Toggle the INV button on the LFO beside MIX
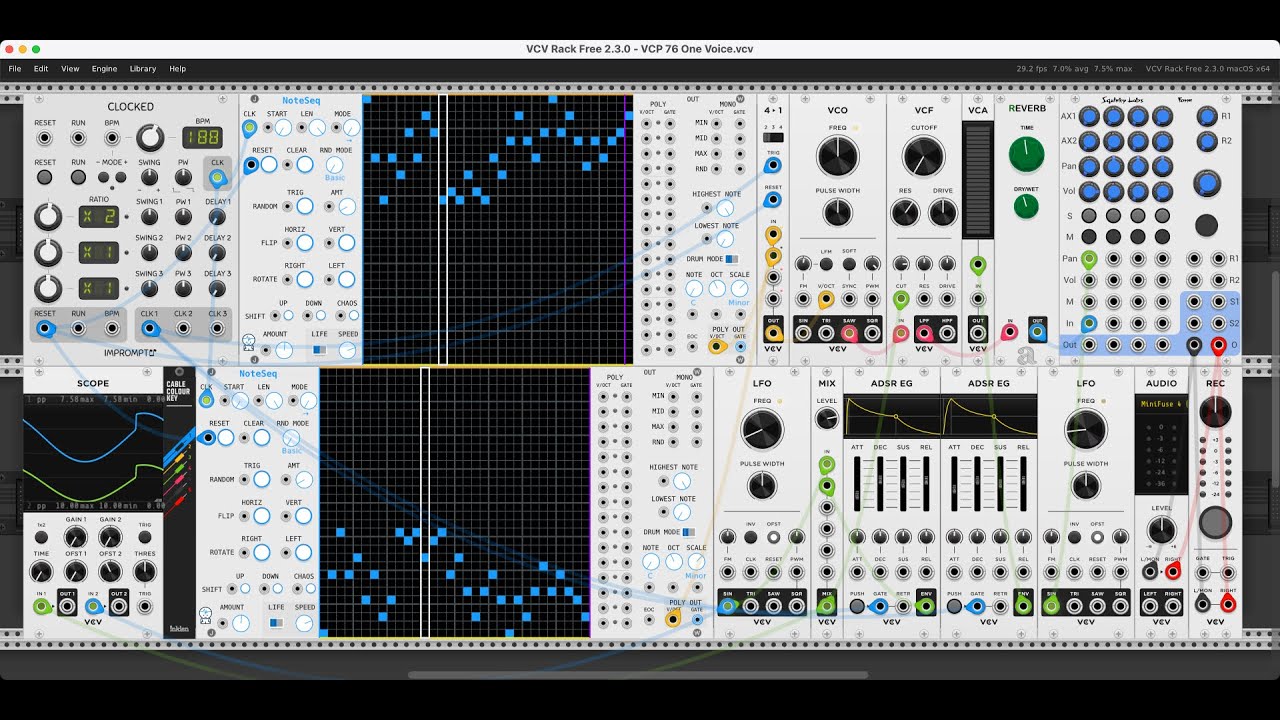The height and width of the screenshot is (720, 1280). 751,537
